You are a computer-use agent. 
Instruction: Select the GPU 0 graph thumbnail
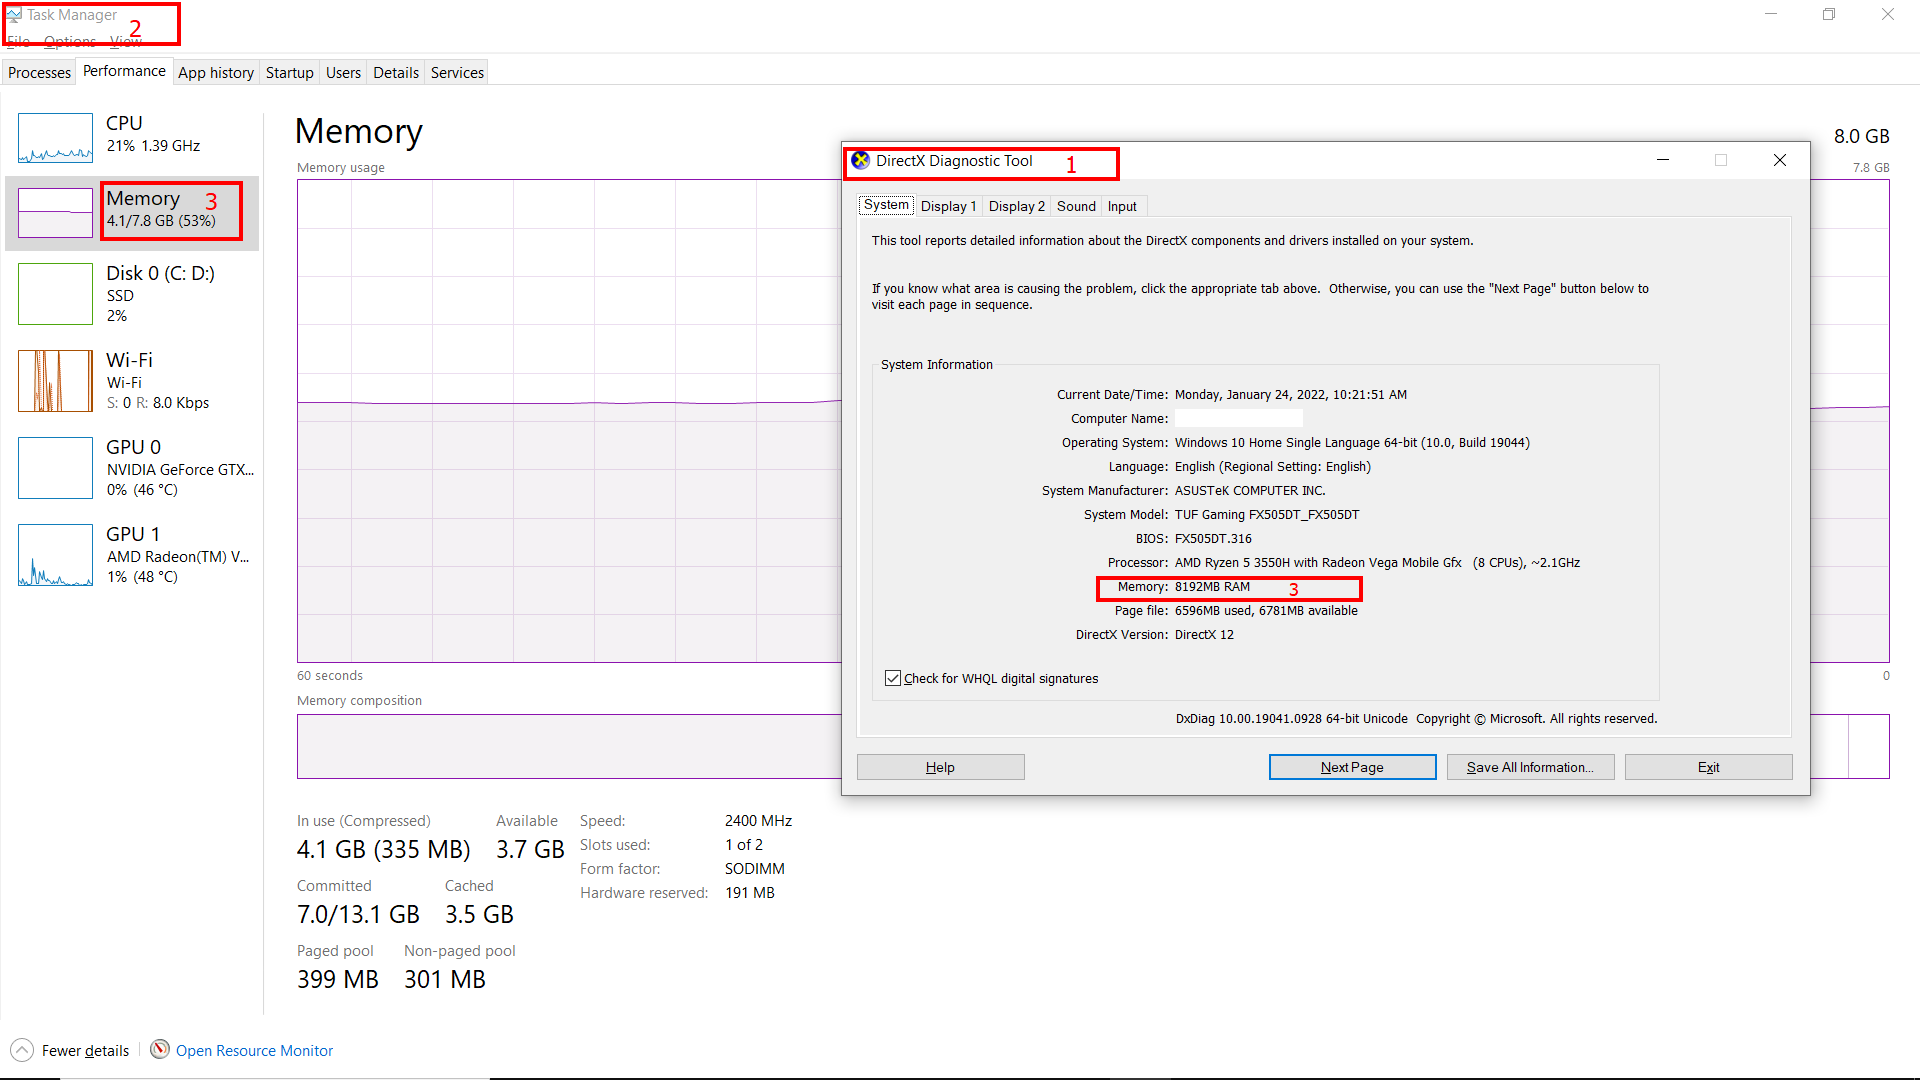[55, 468]
